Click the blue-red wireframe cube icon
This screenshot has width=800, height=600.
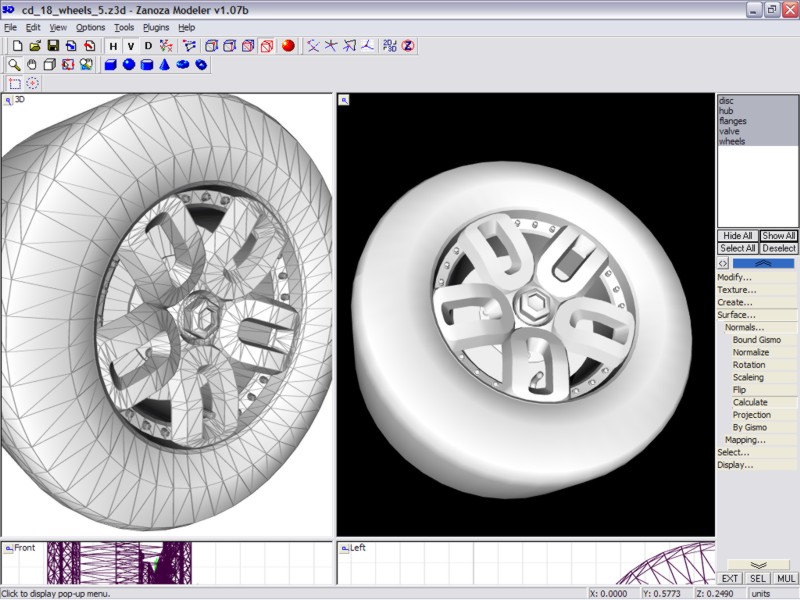coord(248,46)
